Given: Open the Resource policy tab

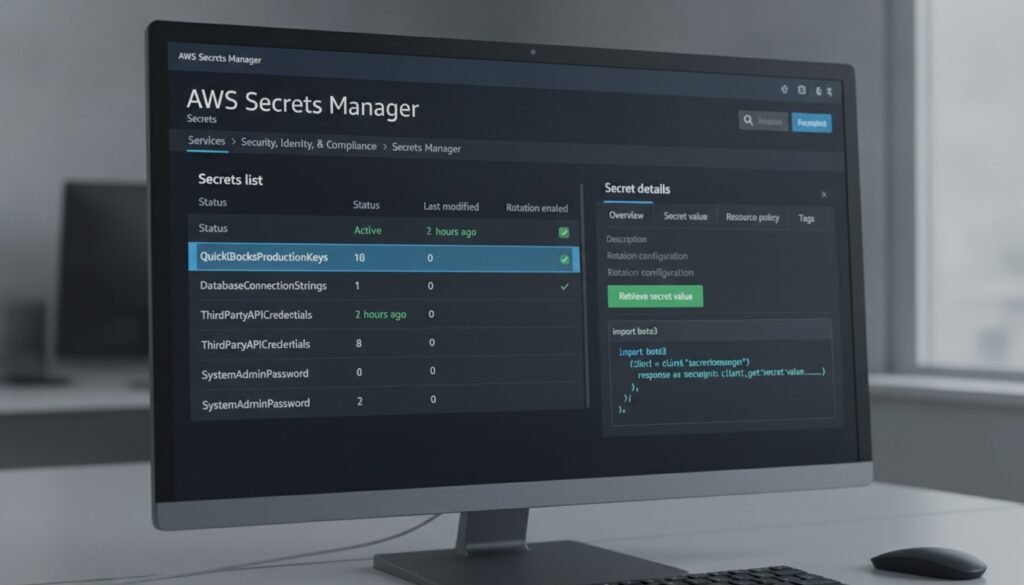Looking at the screenshot, I should [x=752, y=217].
